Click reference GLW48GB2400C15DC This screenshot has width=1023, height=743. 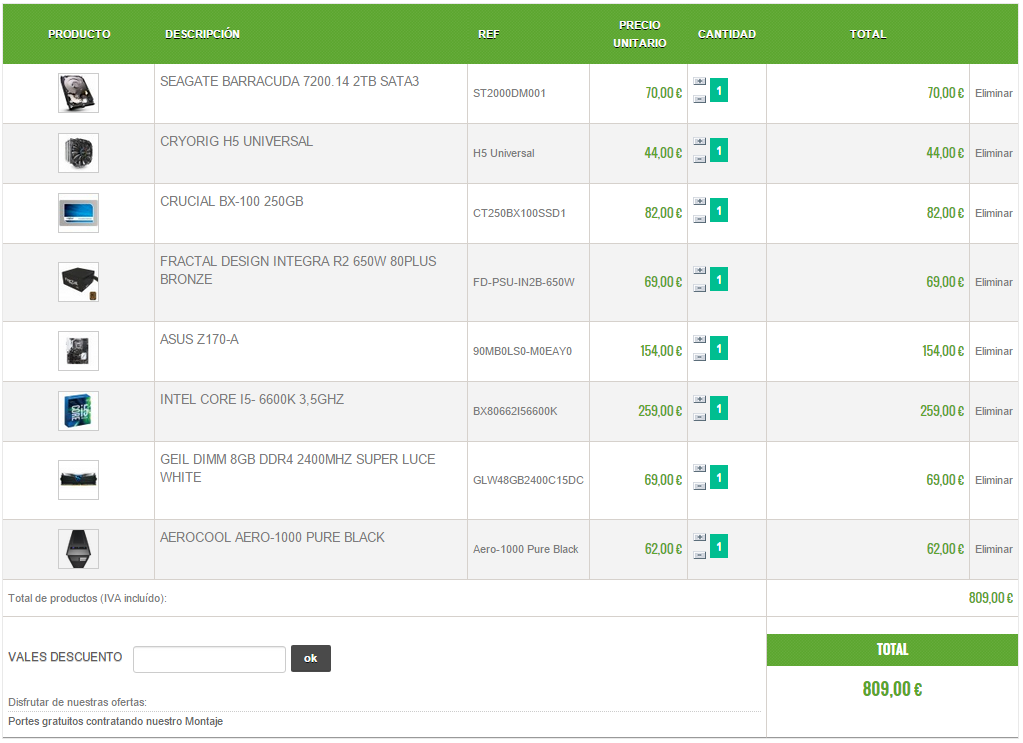click(528, 481)
